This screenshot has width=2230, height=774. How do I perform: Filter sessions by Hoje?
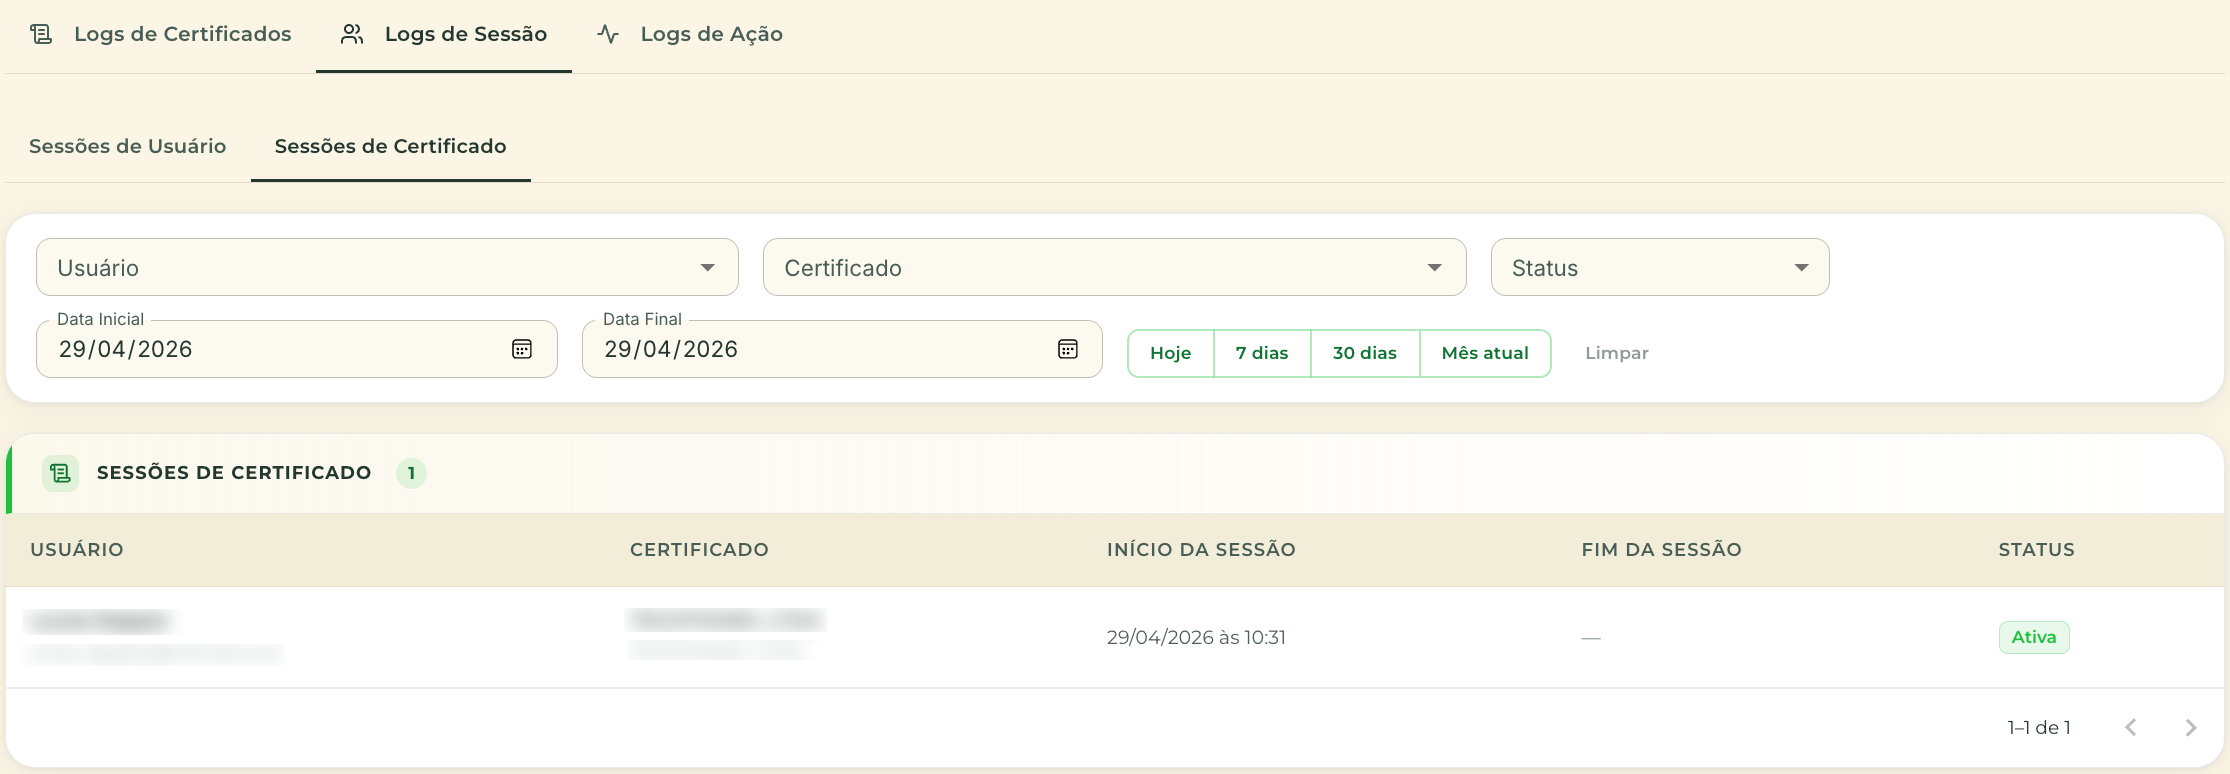(x=1171, y=353)
